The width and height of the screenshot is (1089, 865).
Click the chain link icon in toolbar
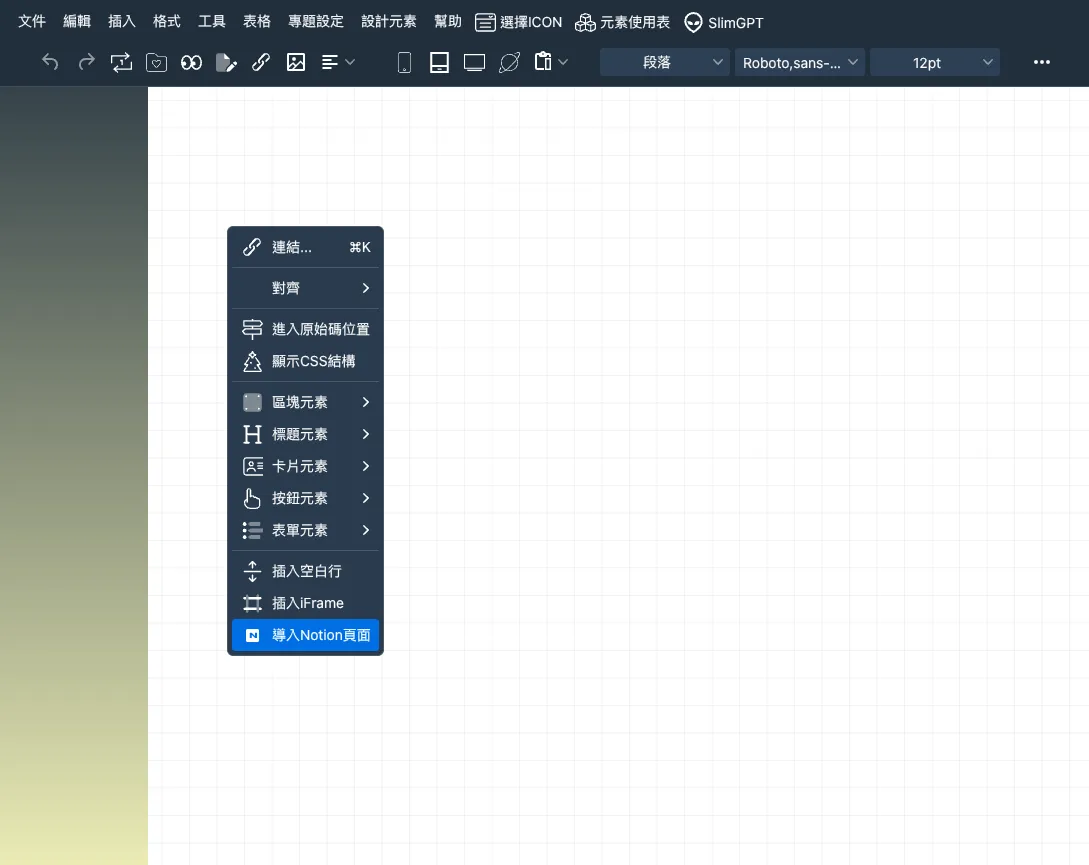click(x=261, y=62)
